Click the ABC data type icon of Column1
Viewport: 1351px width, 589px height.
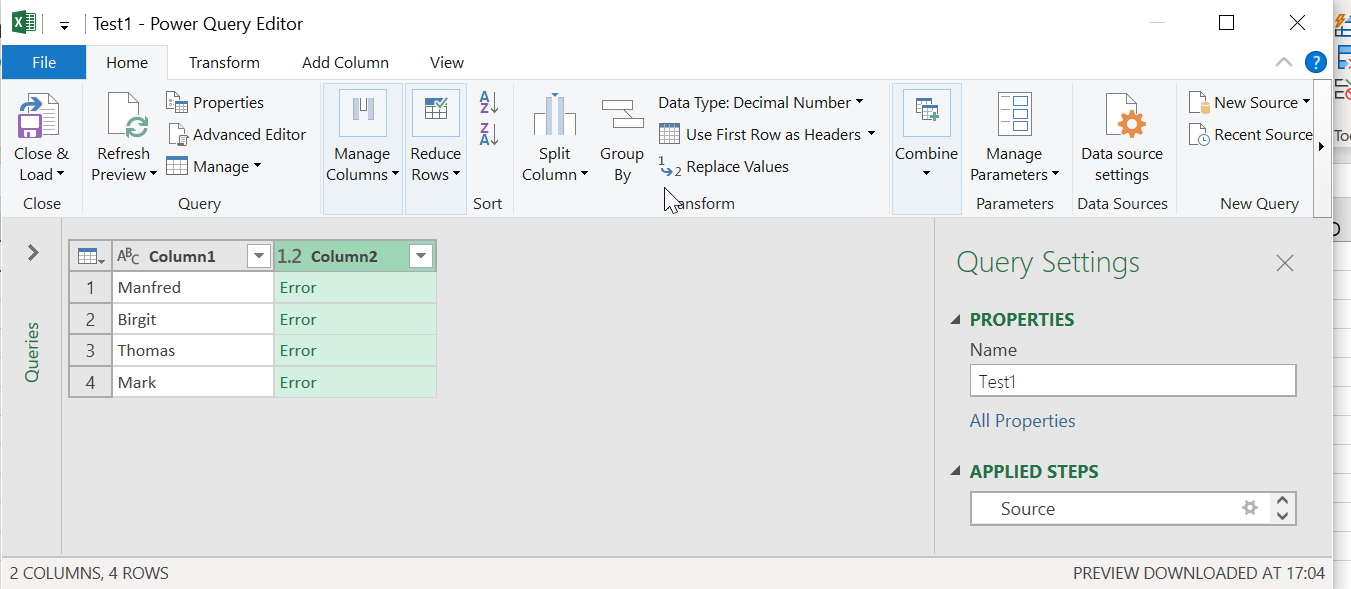click(x=129, y=257)
